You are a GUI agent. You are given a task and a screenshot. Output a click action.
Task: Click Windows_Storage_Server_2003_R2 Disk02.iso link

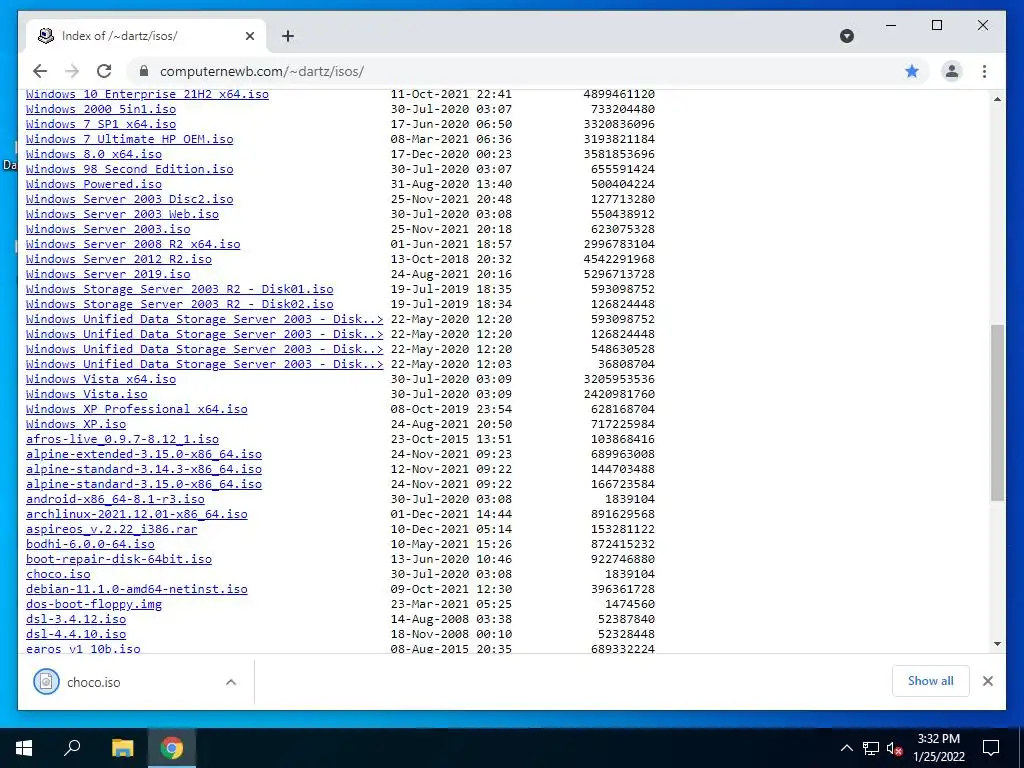[180, 304]
